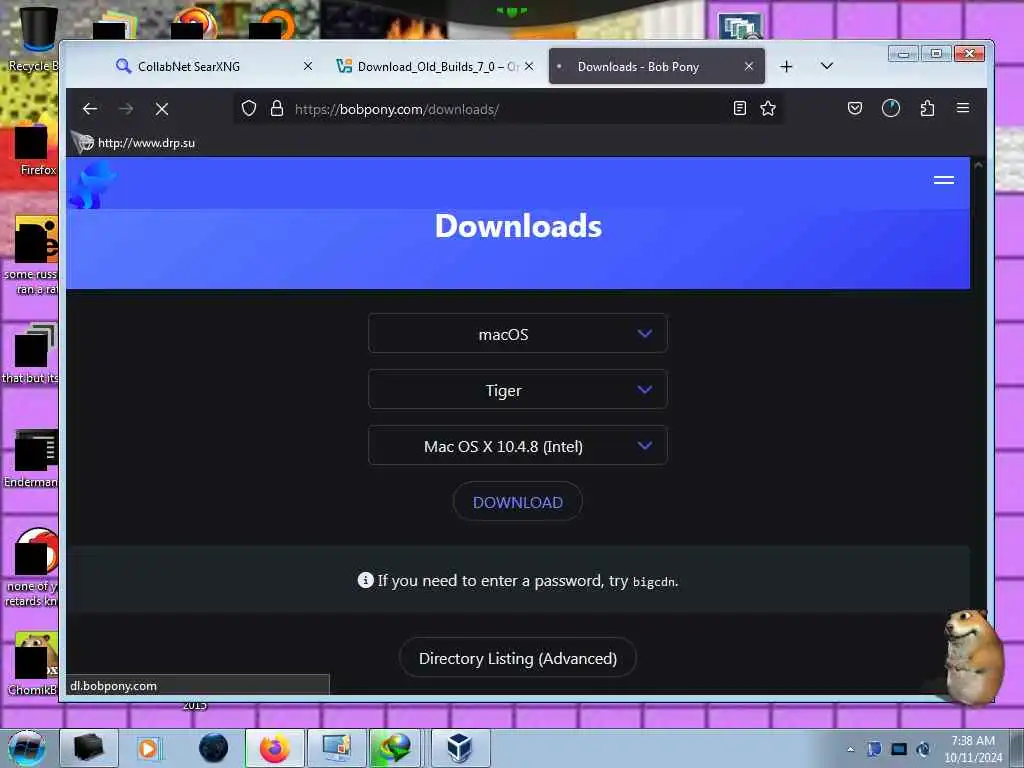
Task: Open the shield tracking protection icon
Action: point(249,108)
